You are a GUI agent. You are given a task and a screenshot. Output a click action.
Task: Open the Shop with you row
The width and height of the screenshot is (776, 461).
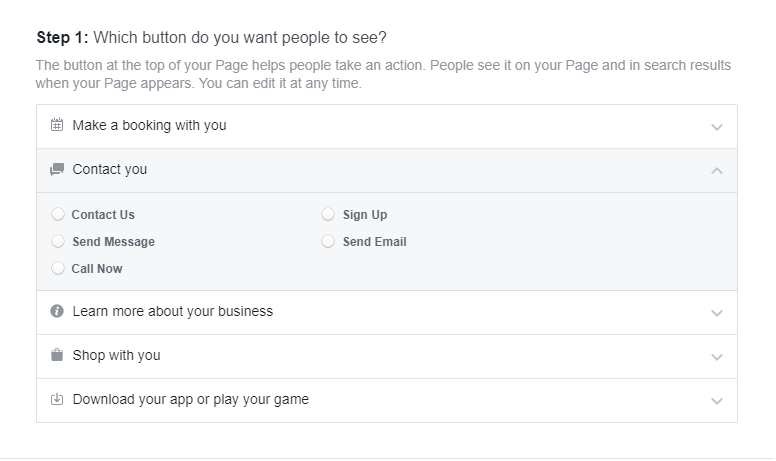387,357
